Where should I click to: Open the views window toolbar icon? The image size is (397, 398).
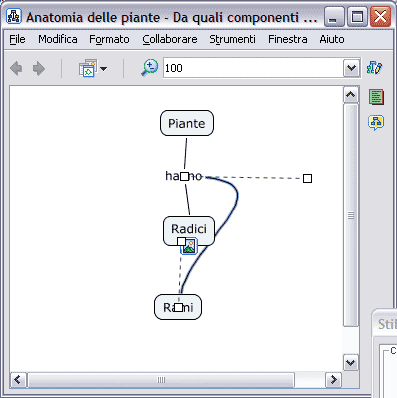[88, 68]
